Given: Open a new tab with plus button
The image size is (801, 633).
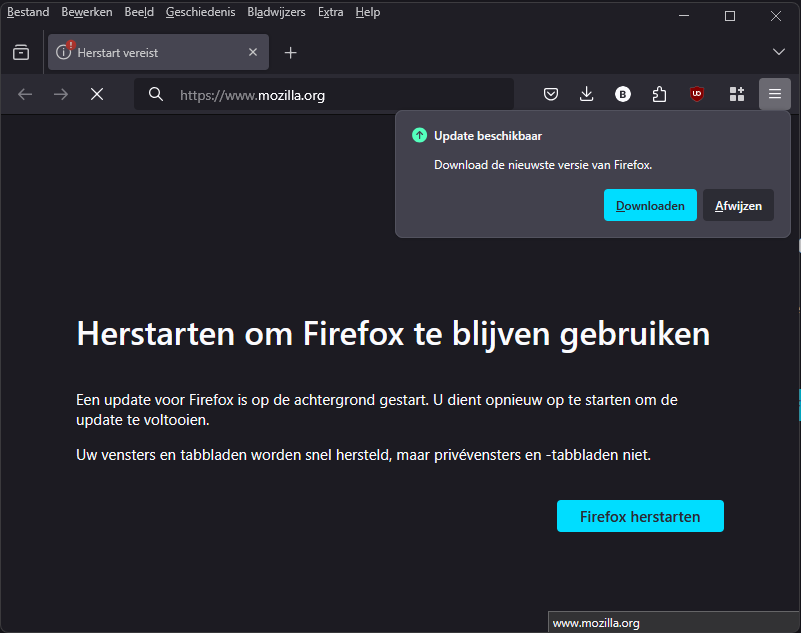Looking at the screenshot, I should pyautogui.click(x=291, y=53).
